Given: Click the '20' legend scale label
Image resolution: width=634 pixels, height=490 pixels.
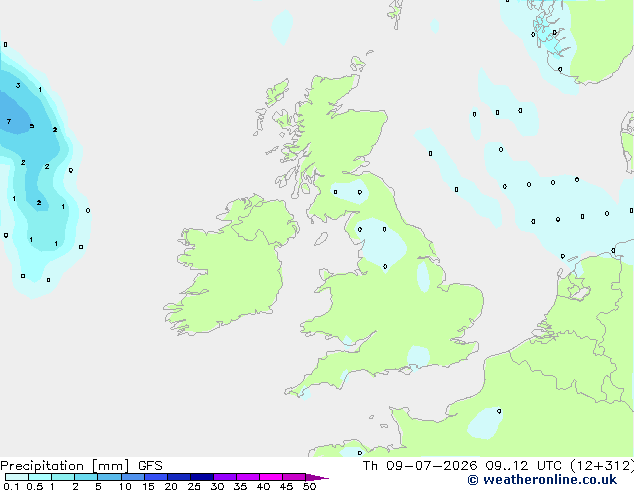Looking at the screenshot, I should pyautogui.click(x=171, y=486).
